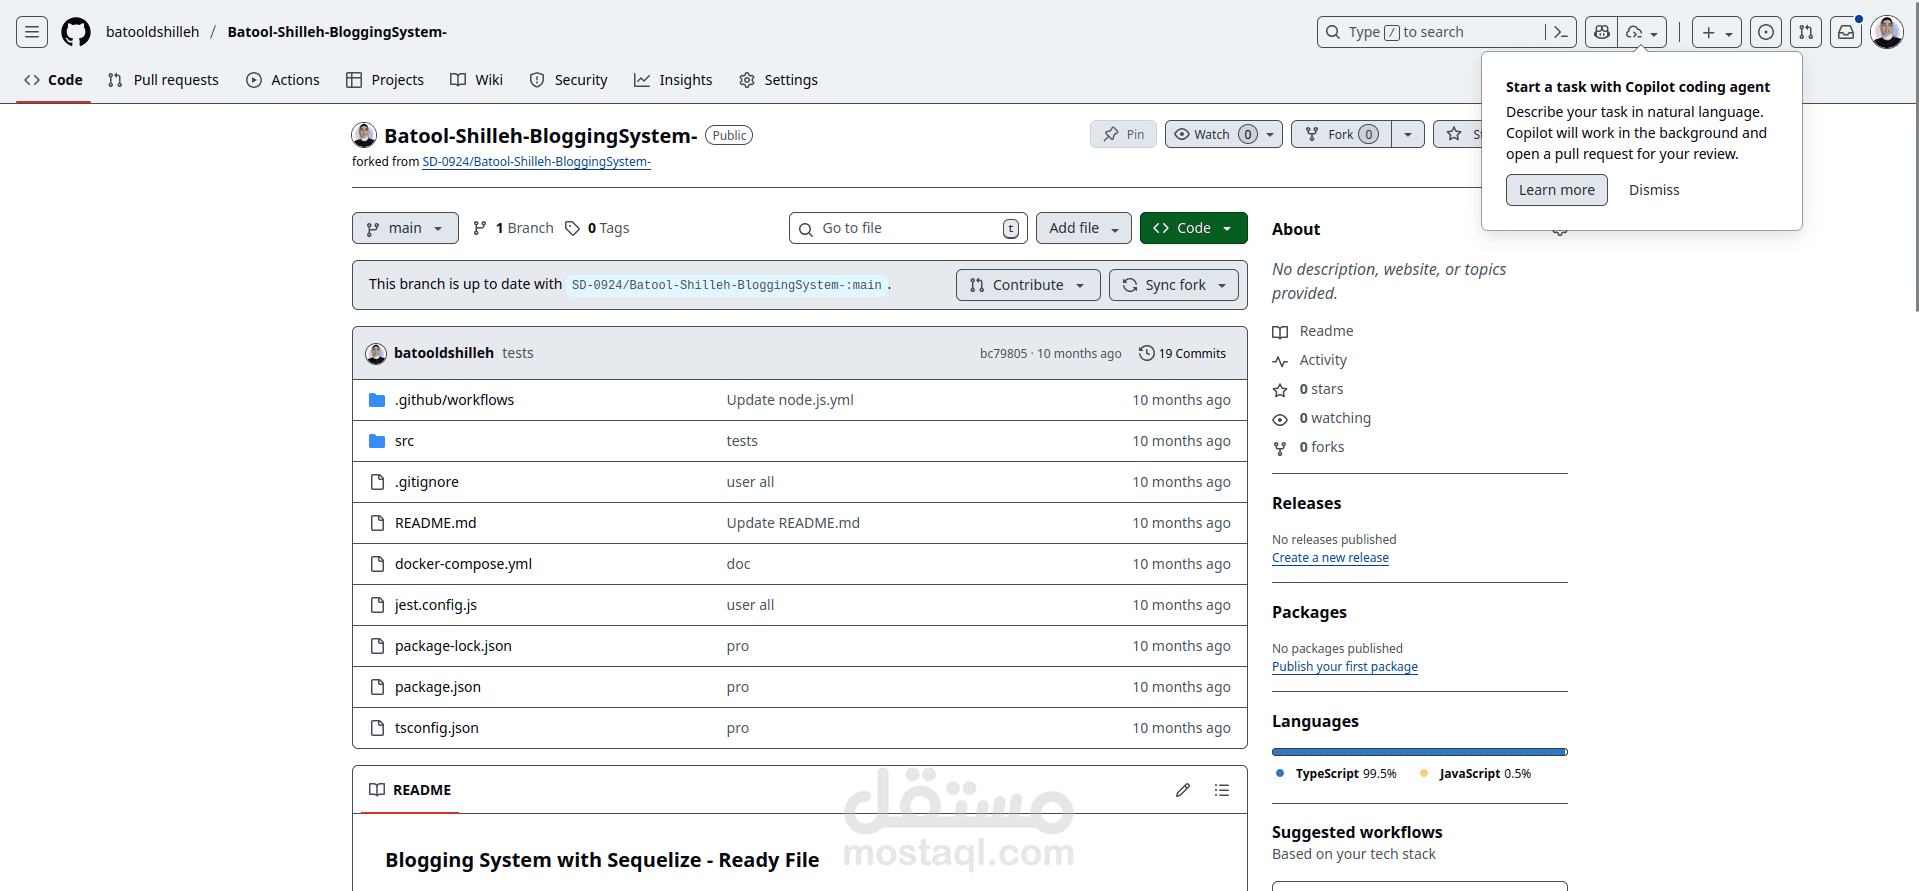1919x891 pixels.
Task: Open pull requests icon in header
Action: click(x=1806, y=32)
